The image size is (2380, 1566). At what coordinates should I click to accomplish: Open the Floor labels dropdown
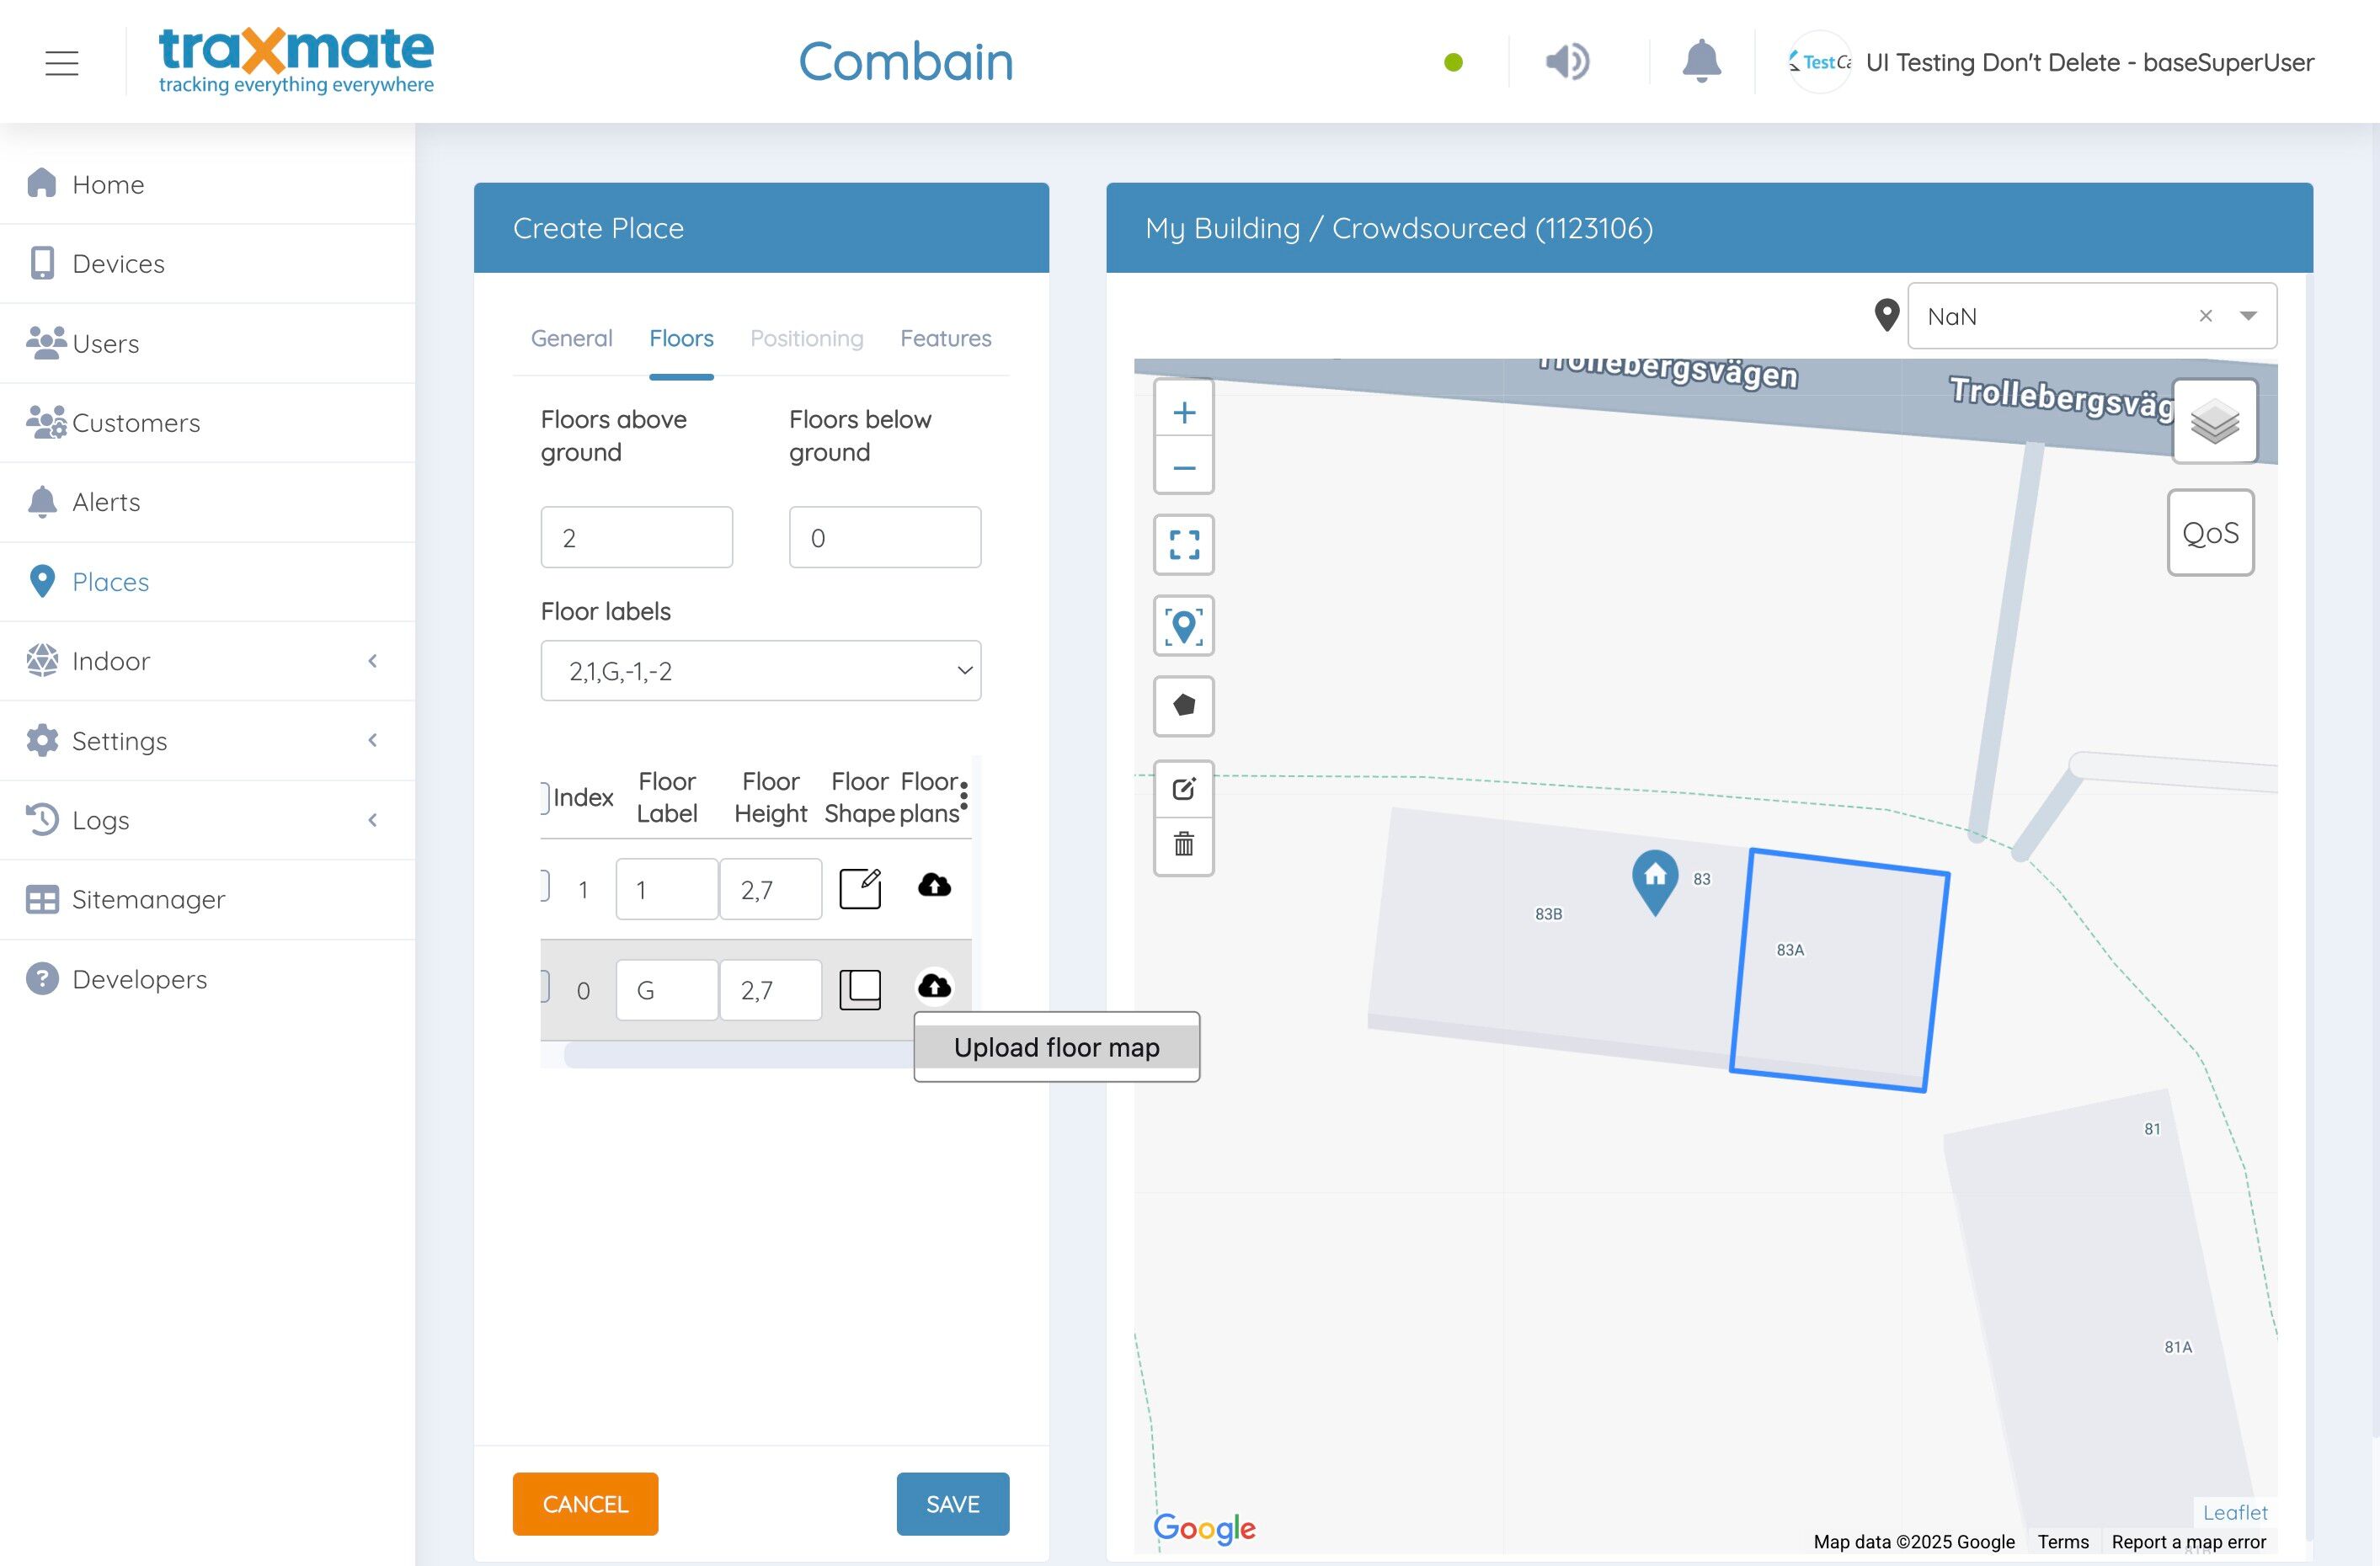point(760,671)
